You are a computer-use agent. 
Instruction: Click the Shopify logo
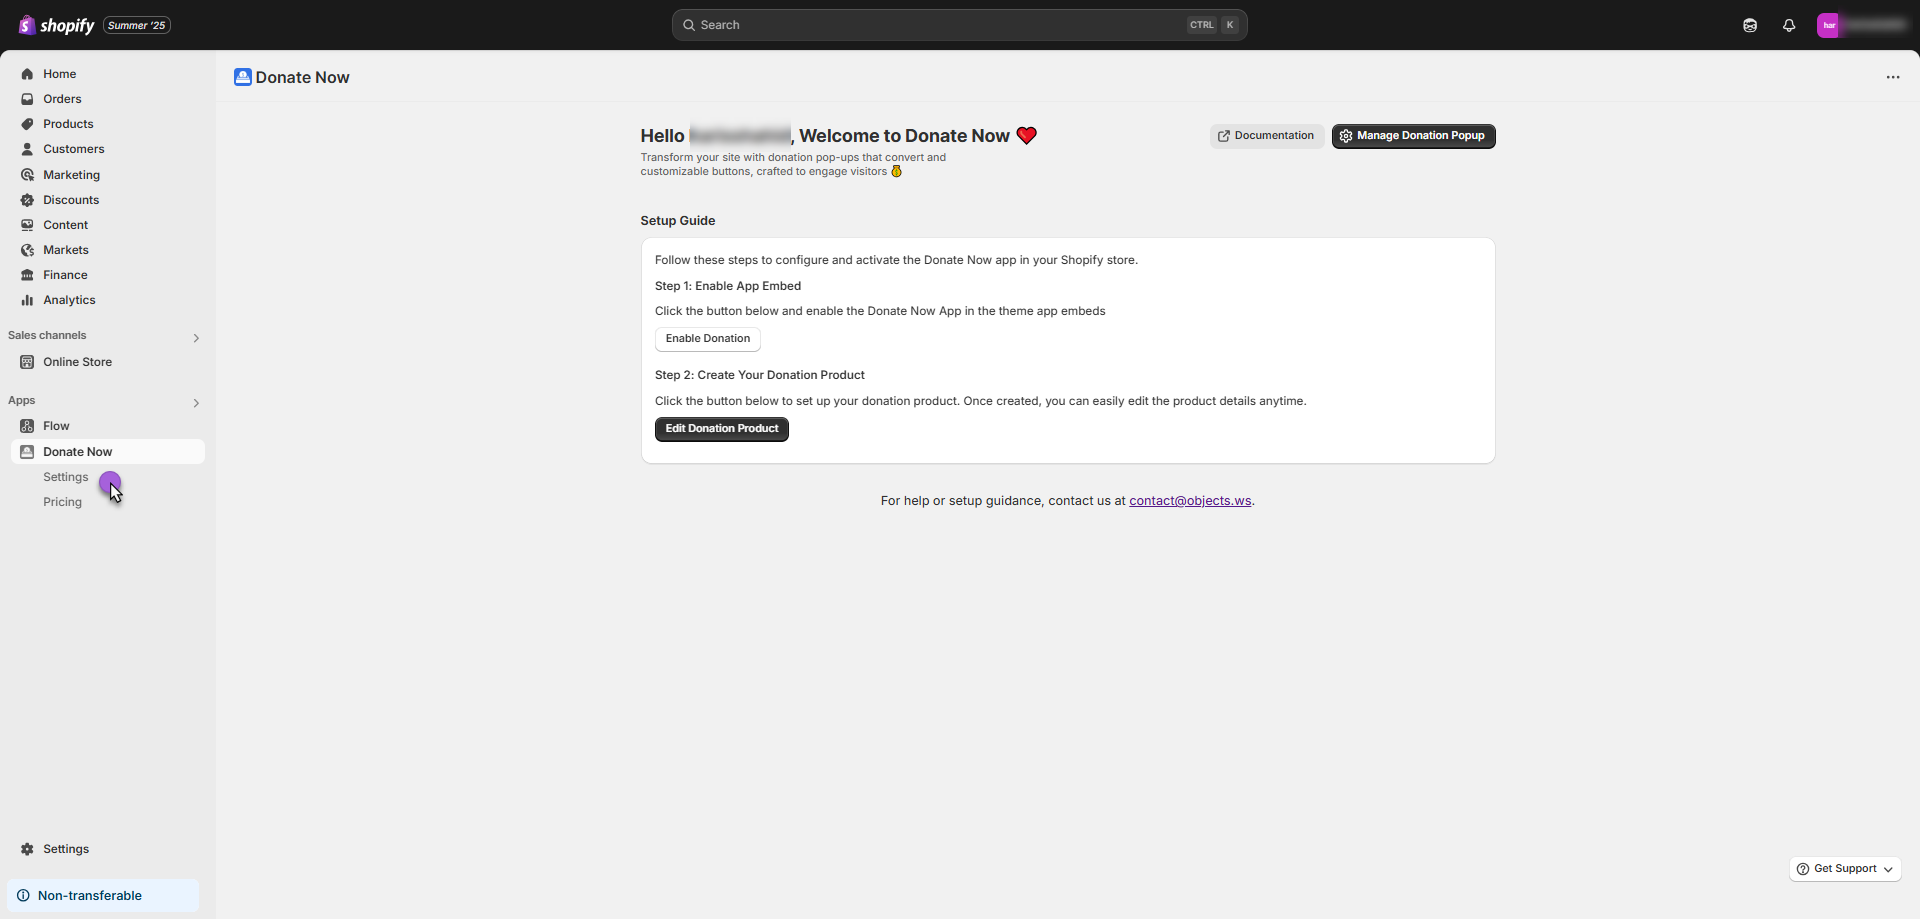pyautogui.click(x=56, y=25)
